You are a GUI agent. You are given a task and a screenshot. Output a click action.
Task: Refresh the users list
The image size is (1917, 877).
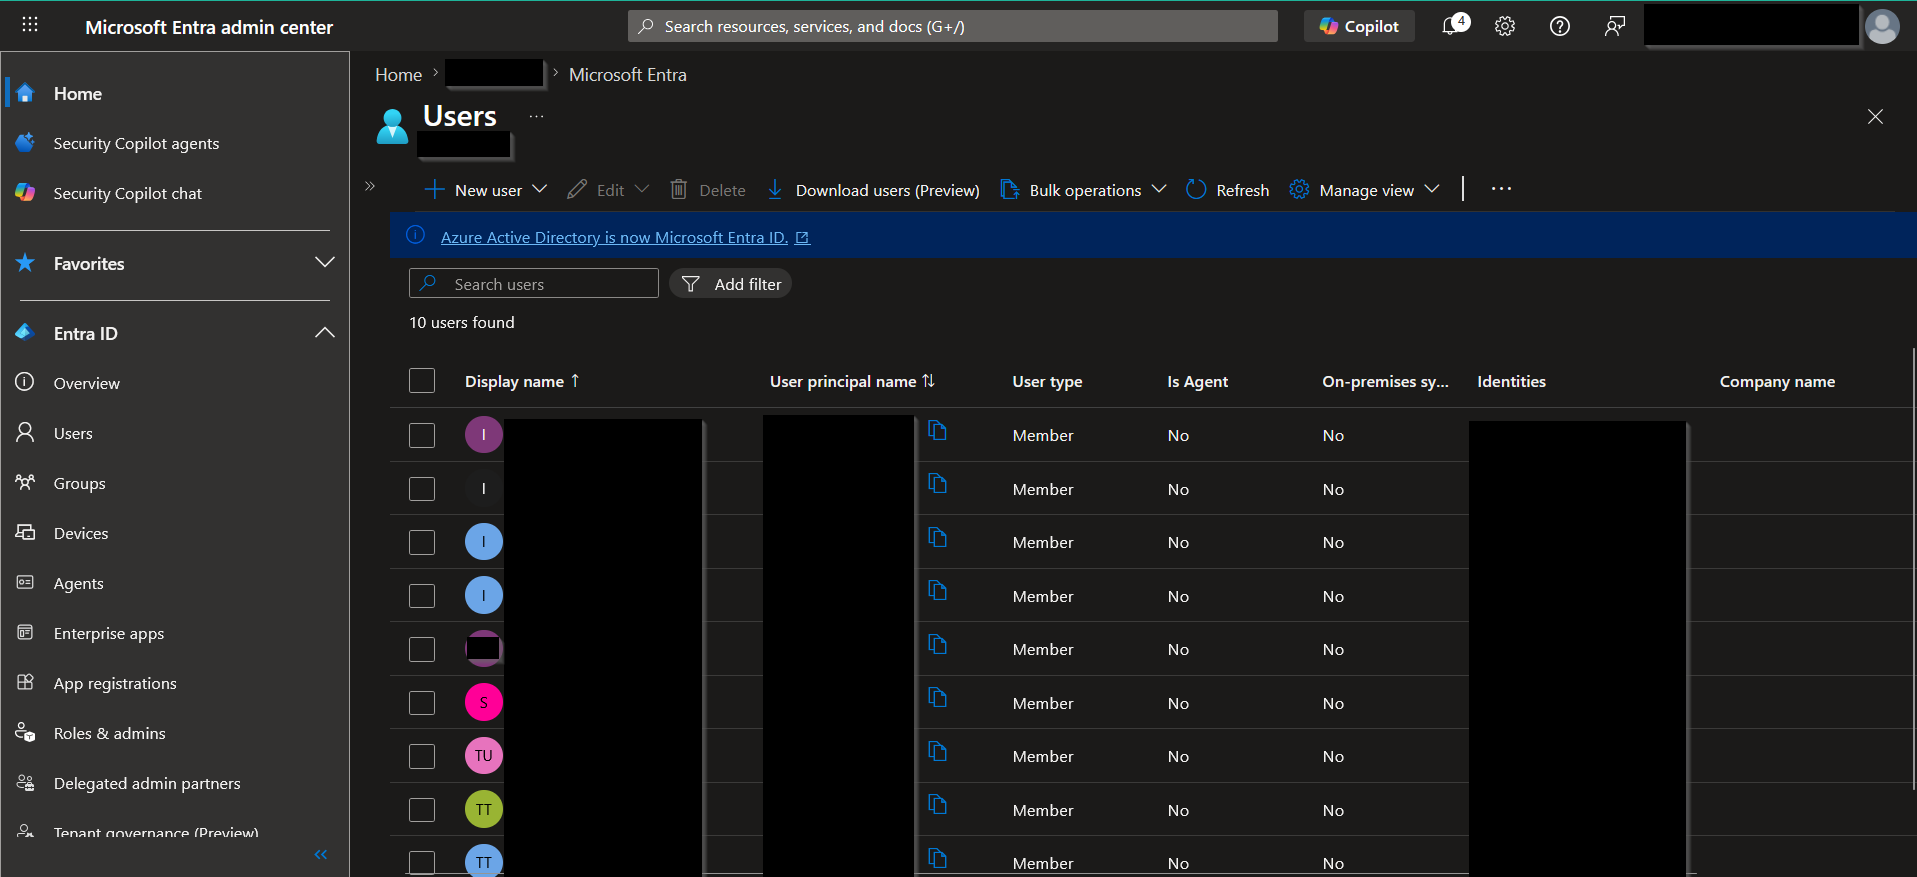coord(1227,190)
